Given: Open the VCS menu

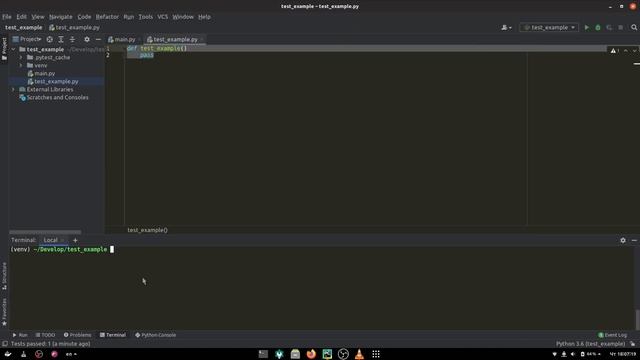Looking at the screenshot, I should point(162,17).
